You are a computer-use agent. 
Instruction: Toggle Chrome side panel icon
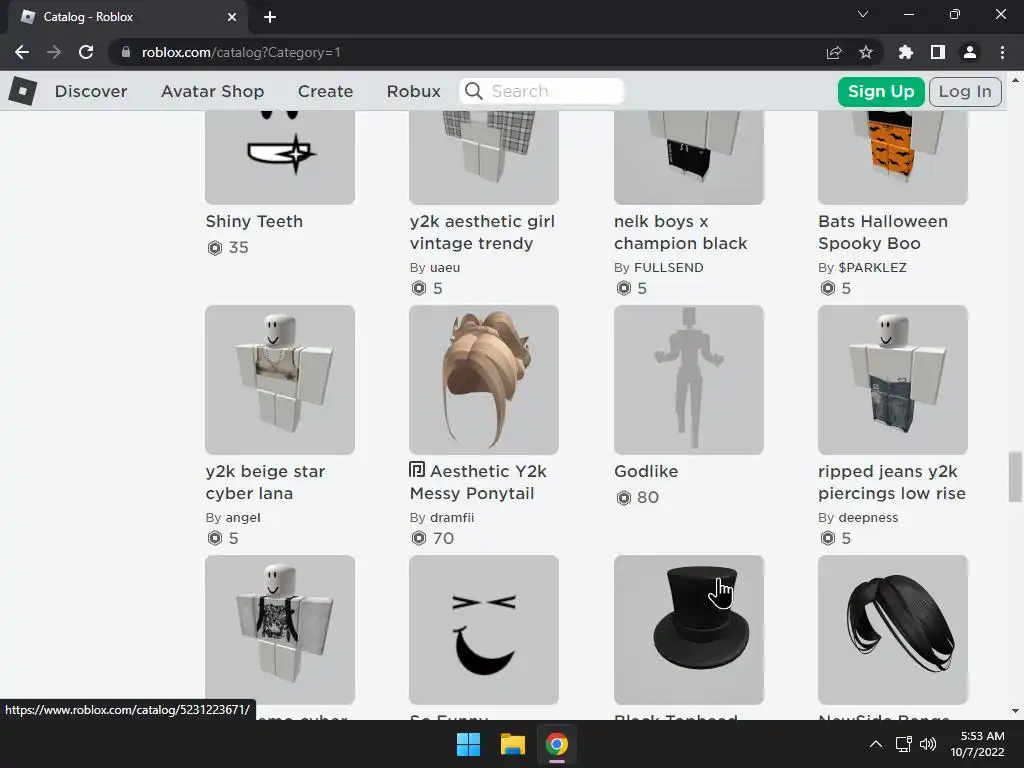(x=938, y=52)
